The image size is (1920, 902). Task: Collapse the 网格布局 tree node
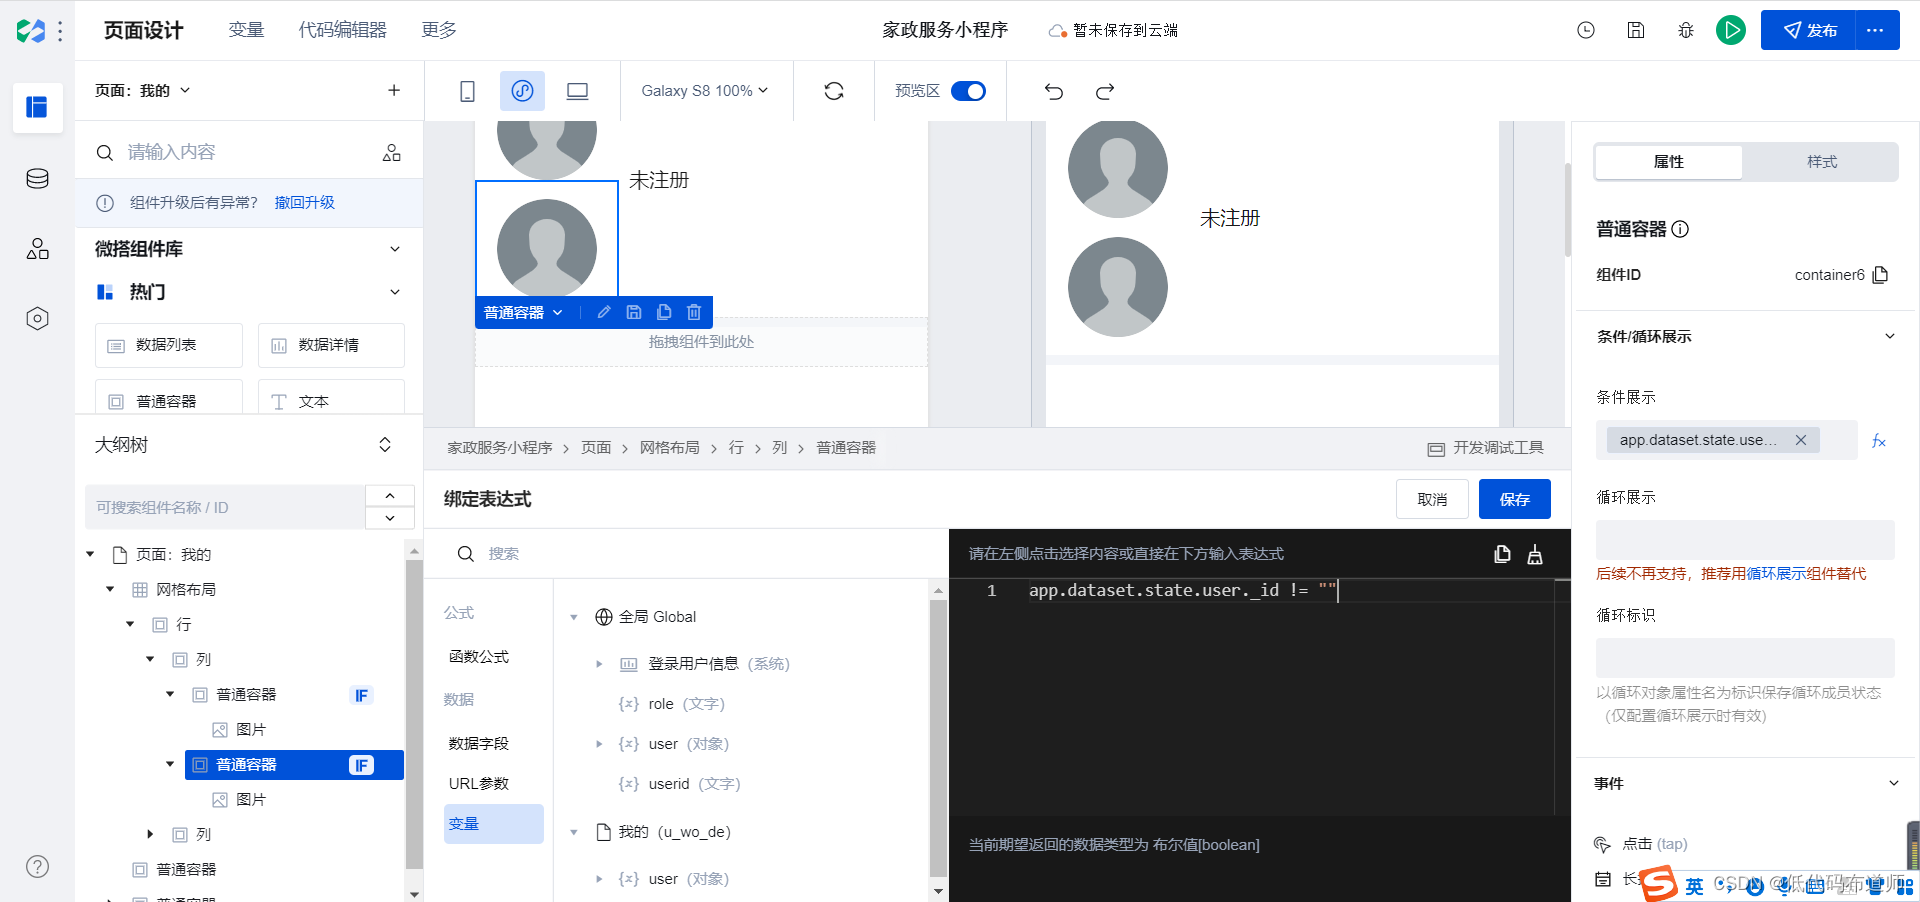pos(110,589)
